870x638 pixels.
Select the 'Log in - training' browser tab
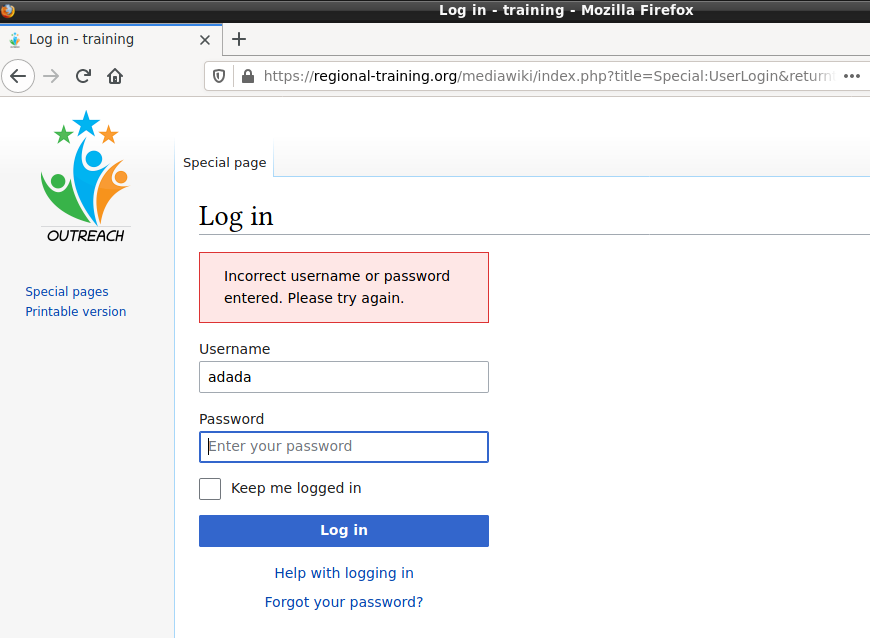[100, 40]
